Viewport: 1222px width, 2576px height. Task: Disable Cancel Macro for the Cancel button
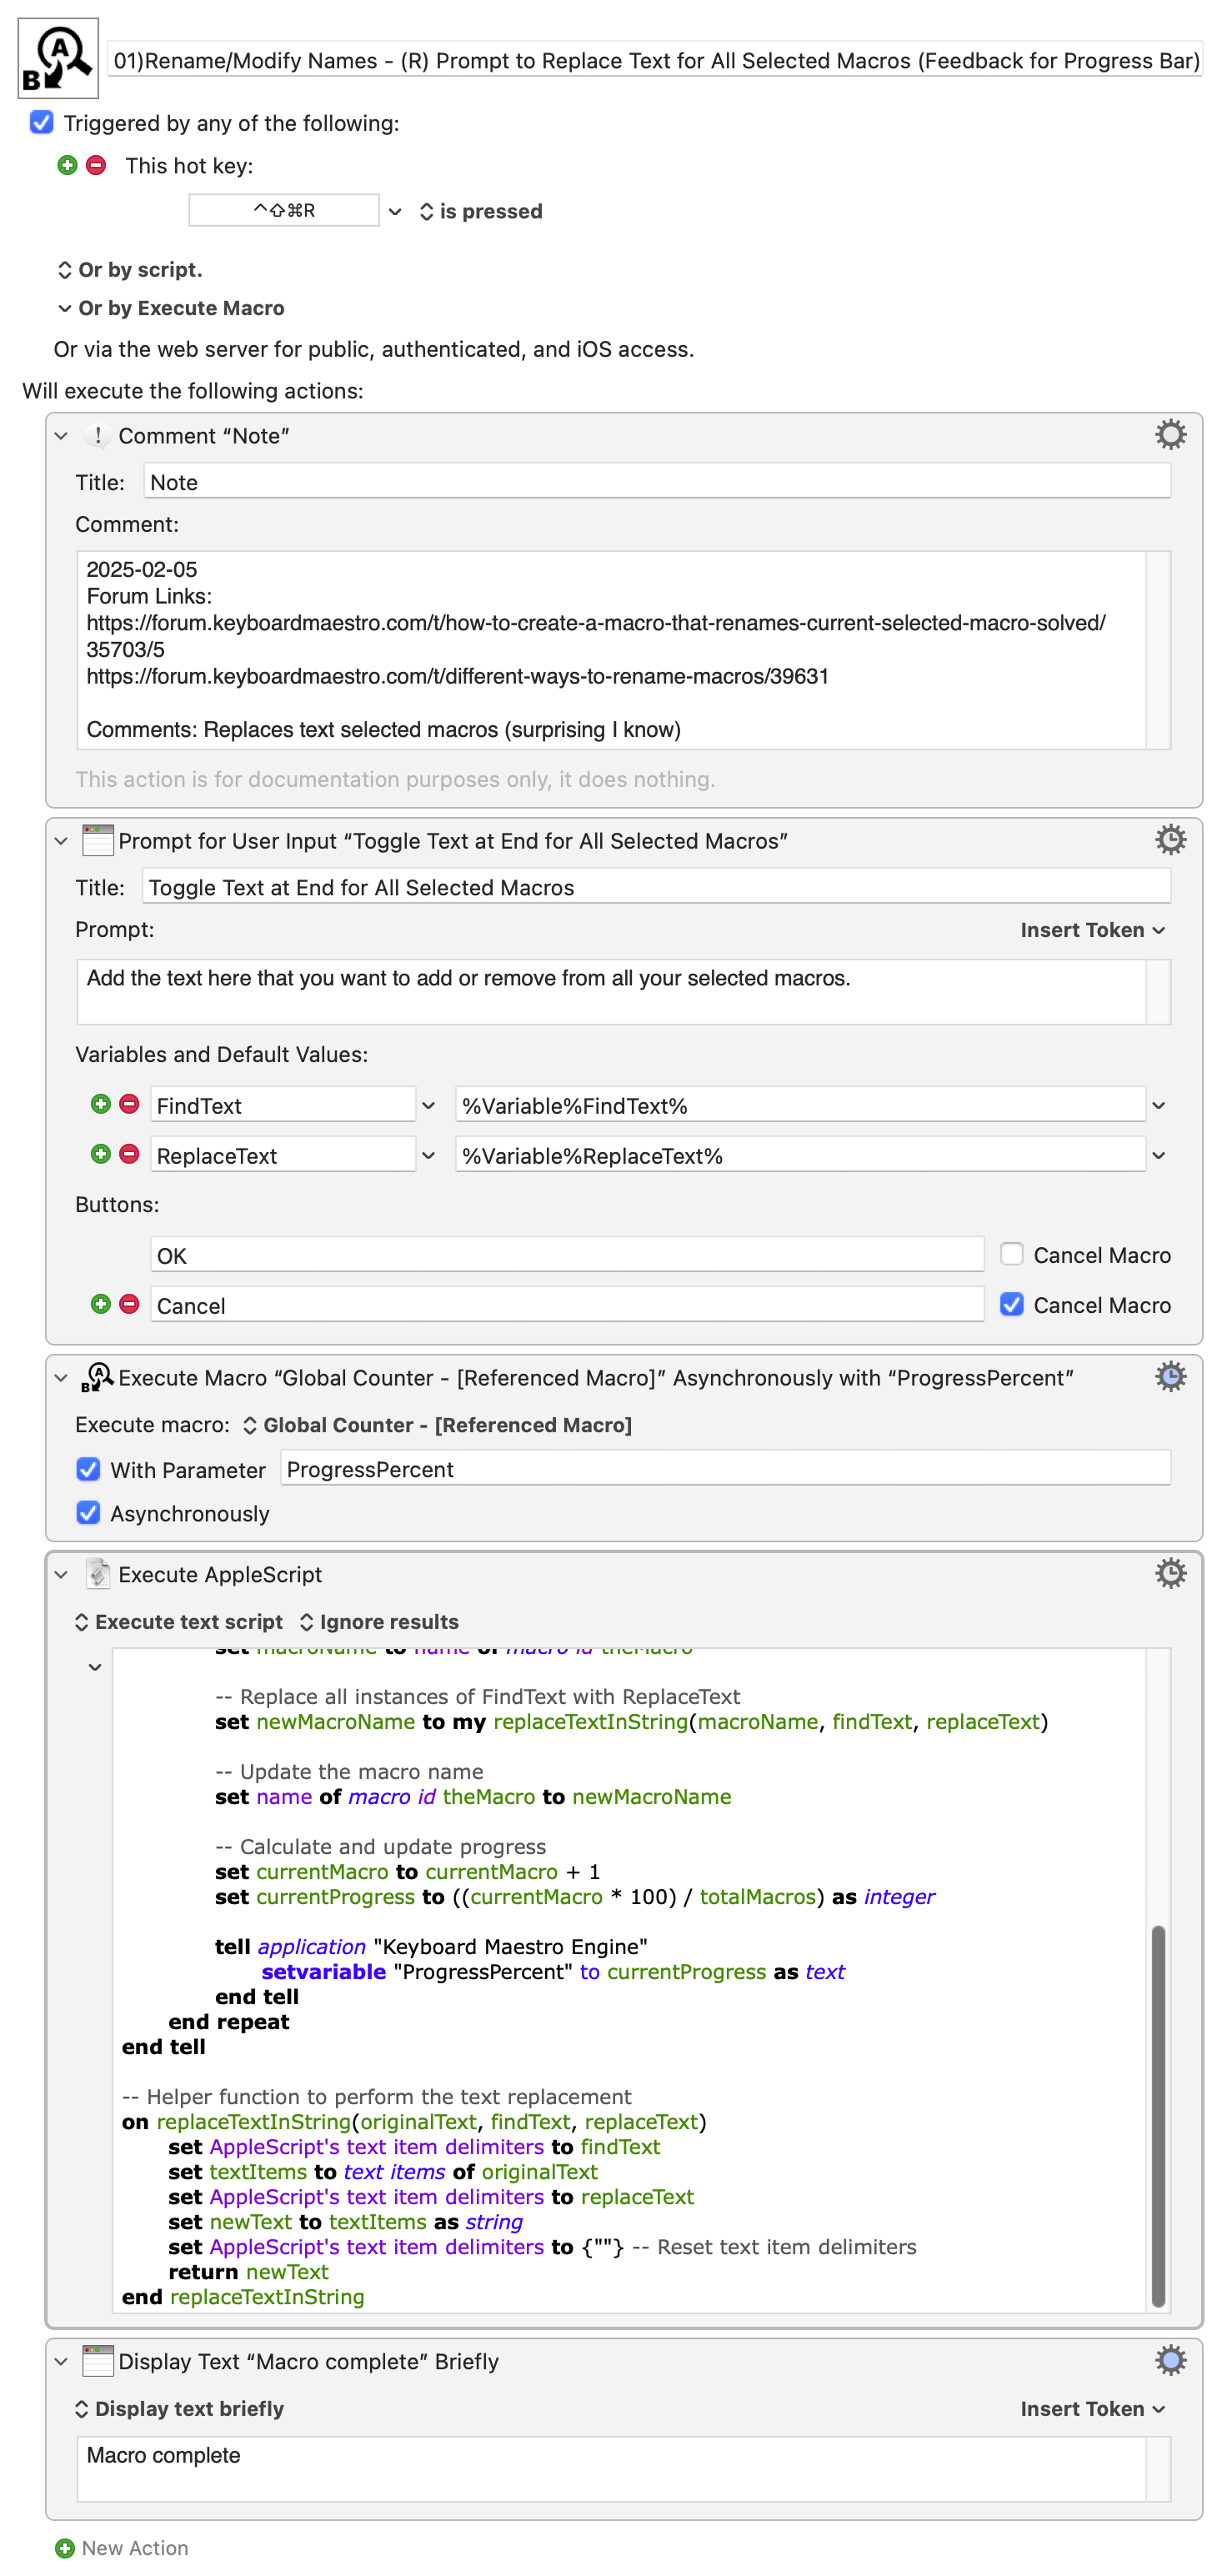point(1011,1304)
